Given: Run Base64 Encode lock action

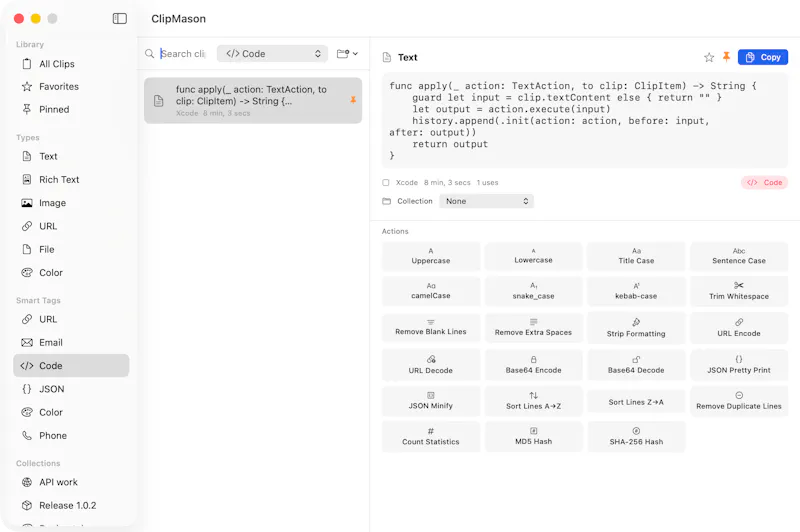Looking at the screenshot, I should point(533,365).
